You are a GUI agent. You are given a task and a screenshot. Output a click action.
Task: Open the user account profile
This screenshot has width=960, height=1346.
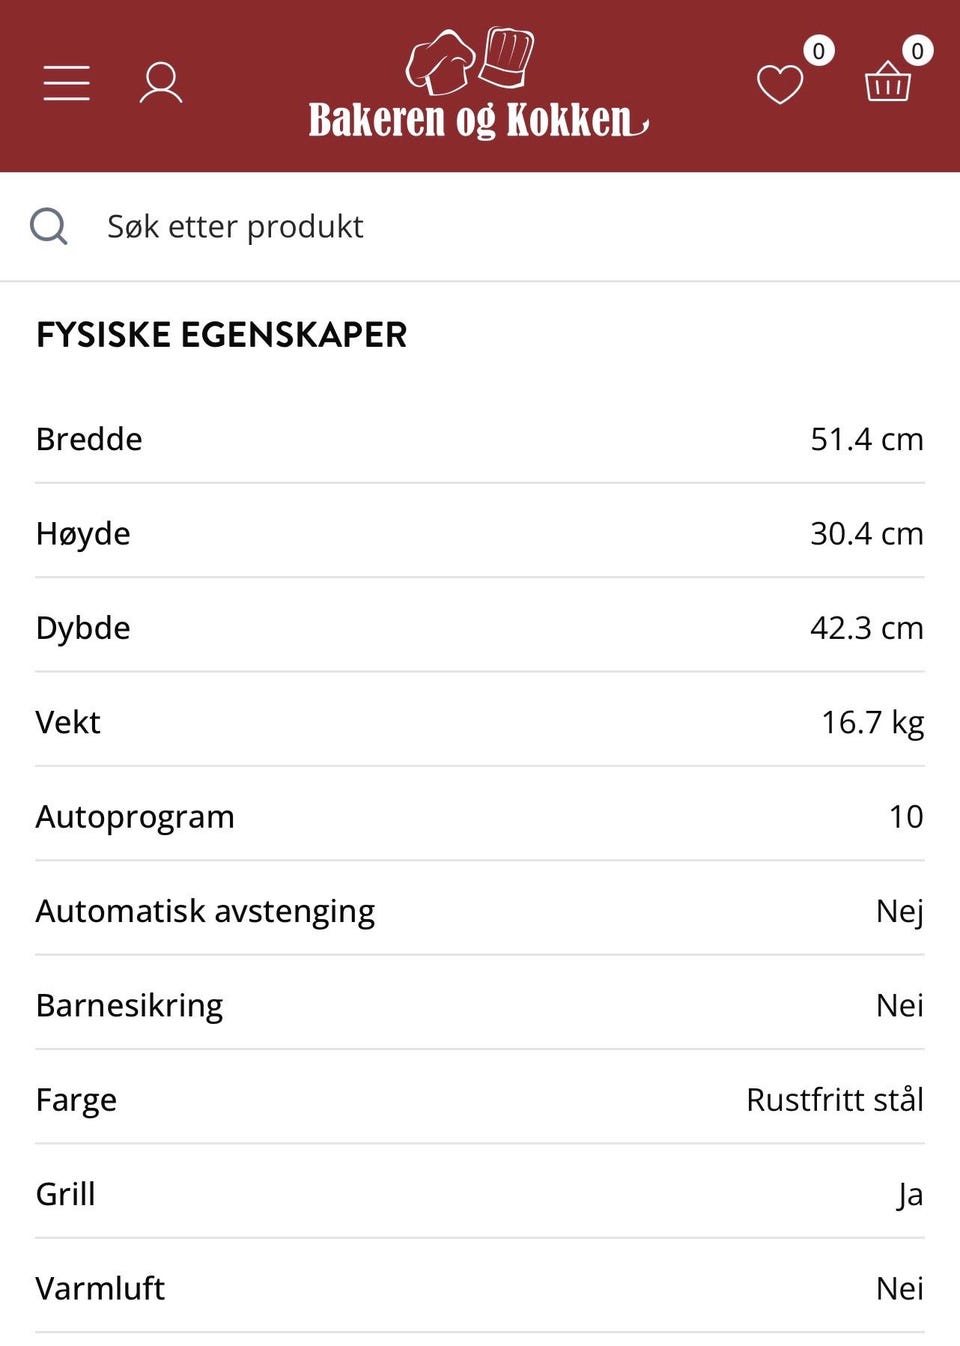[160, 83]
